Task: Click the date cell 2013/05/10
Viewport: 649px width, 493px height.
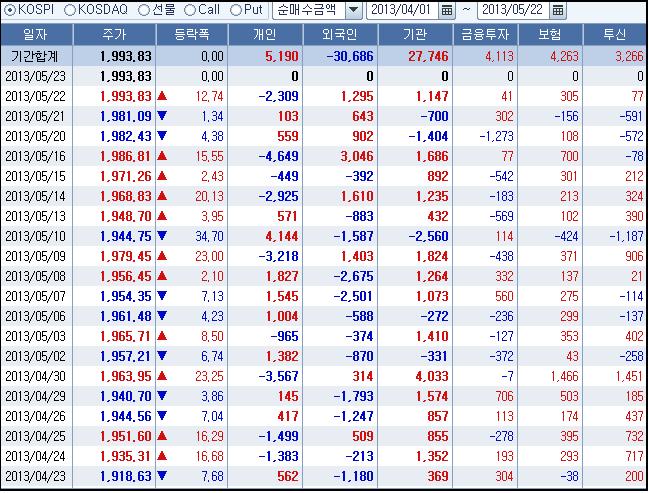Action: pos(36,236)
